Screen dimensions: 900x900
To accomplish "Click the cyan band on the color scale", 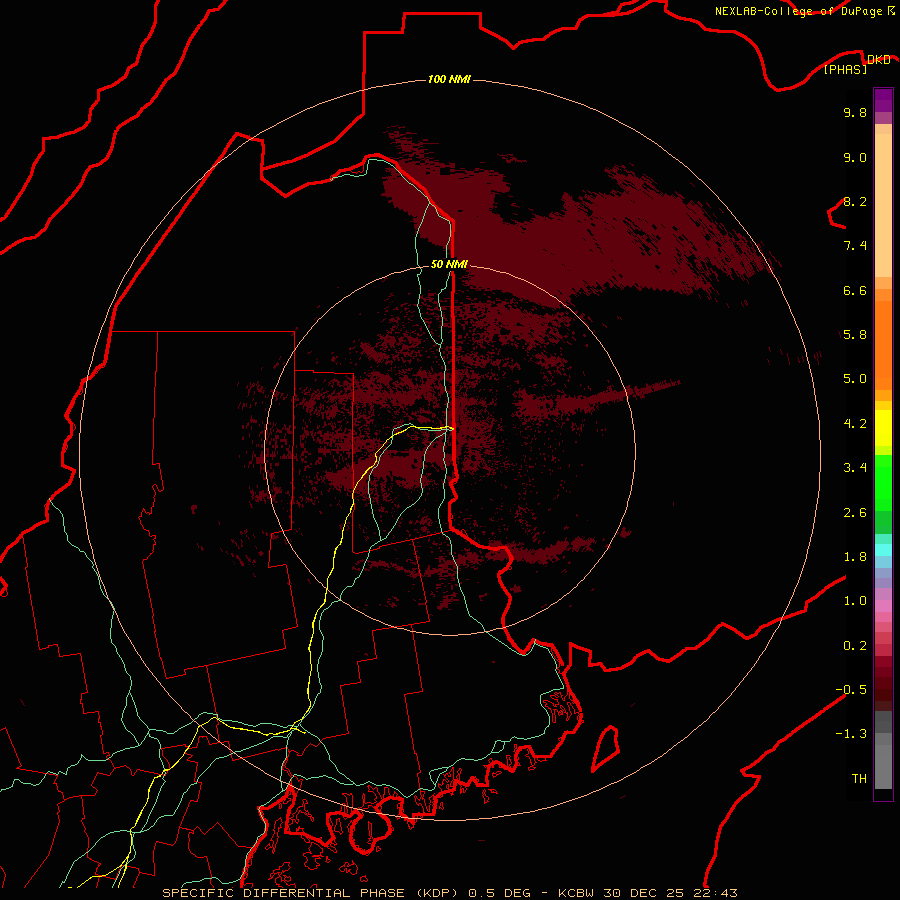I will click(x=883, y=550).
